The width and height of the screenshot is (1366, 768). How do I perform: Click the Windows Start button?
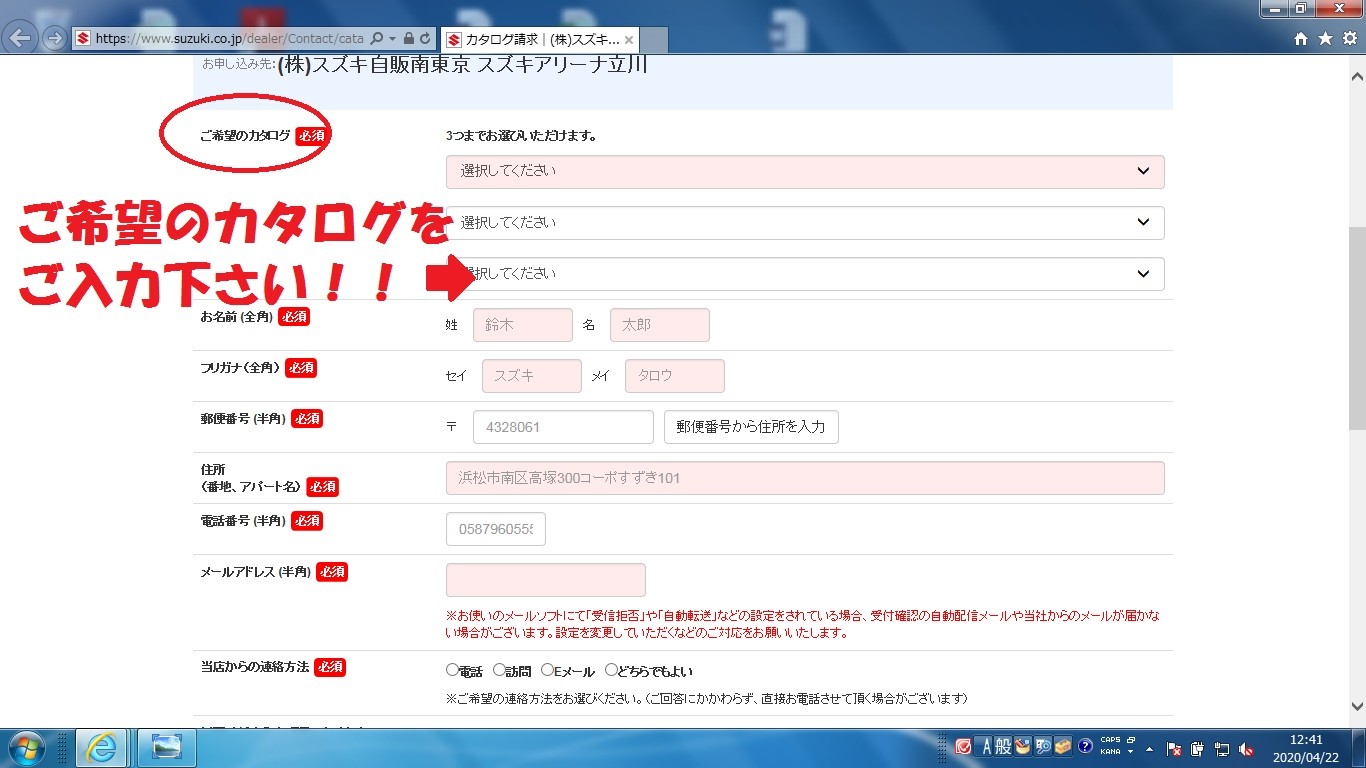(x=24, y=747)
